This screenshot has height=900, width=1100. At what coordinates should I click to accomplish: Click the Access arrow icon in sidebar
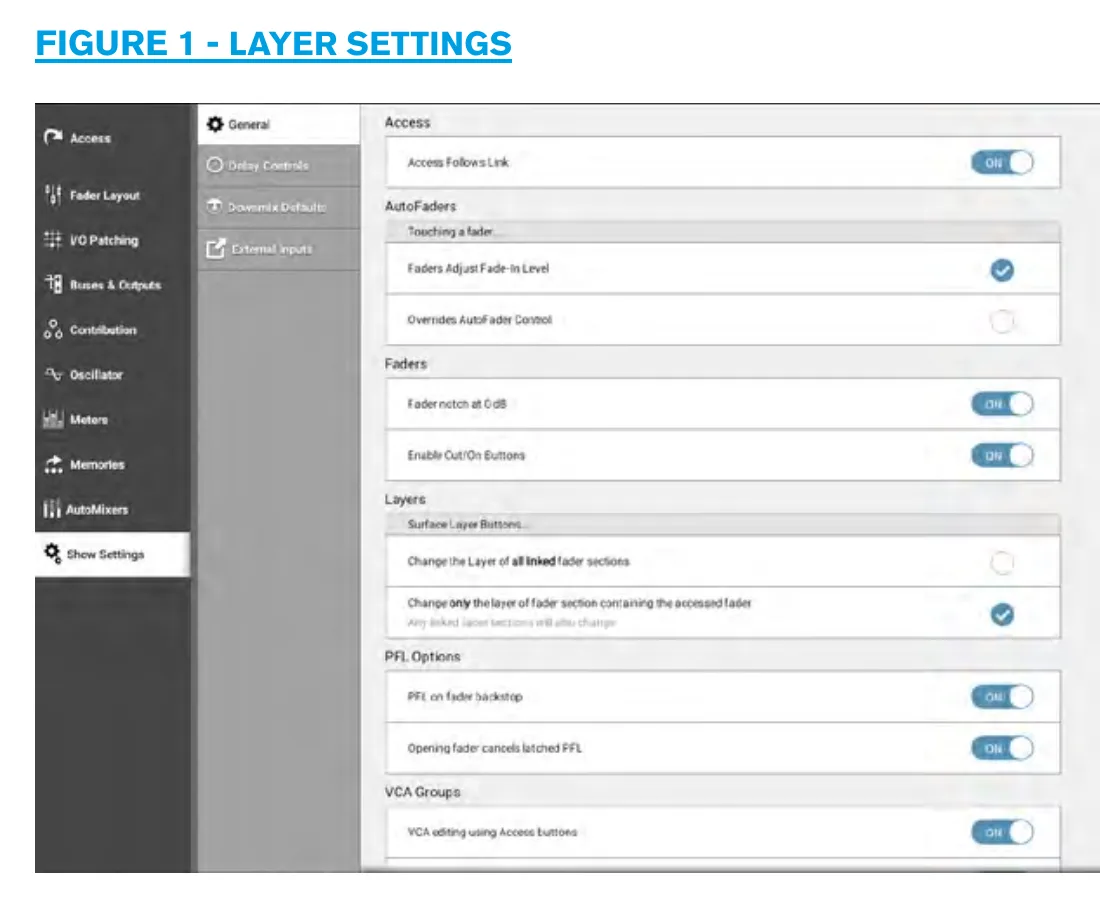click(x=53, y=137)
